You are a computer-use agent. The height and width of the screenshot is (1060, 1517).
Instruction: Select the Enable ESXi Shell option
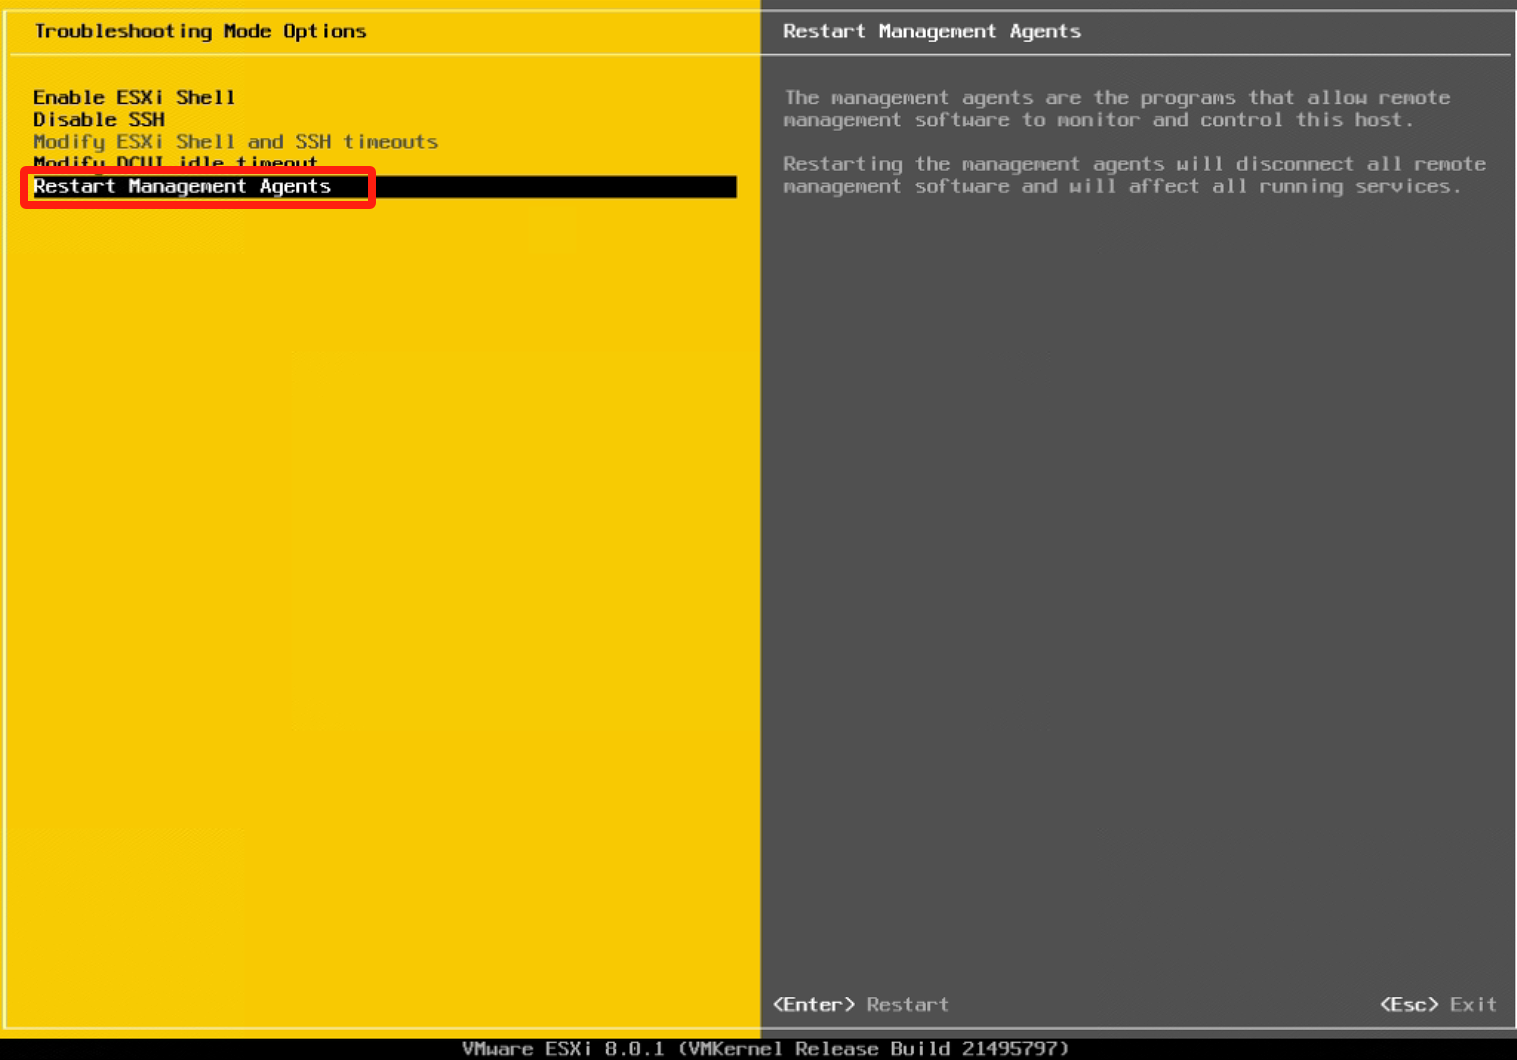[x=134, y=97]
